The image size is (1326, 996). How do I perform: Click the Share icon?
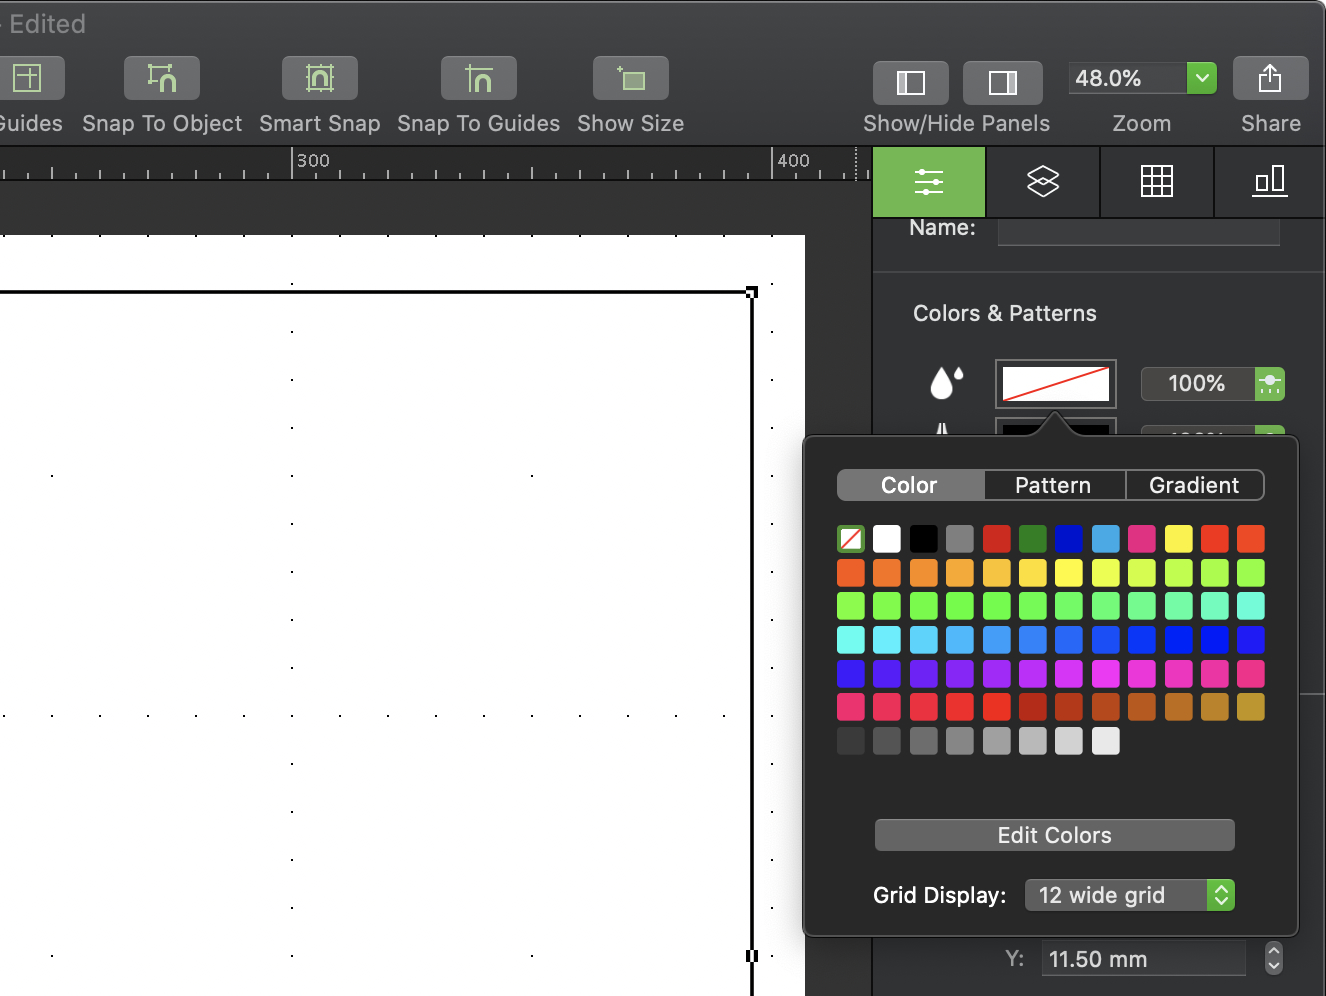(x=1269, y=78)
